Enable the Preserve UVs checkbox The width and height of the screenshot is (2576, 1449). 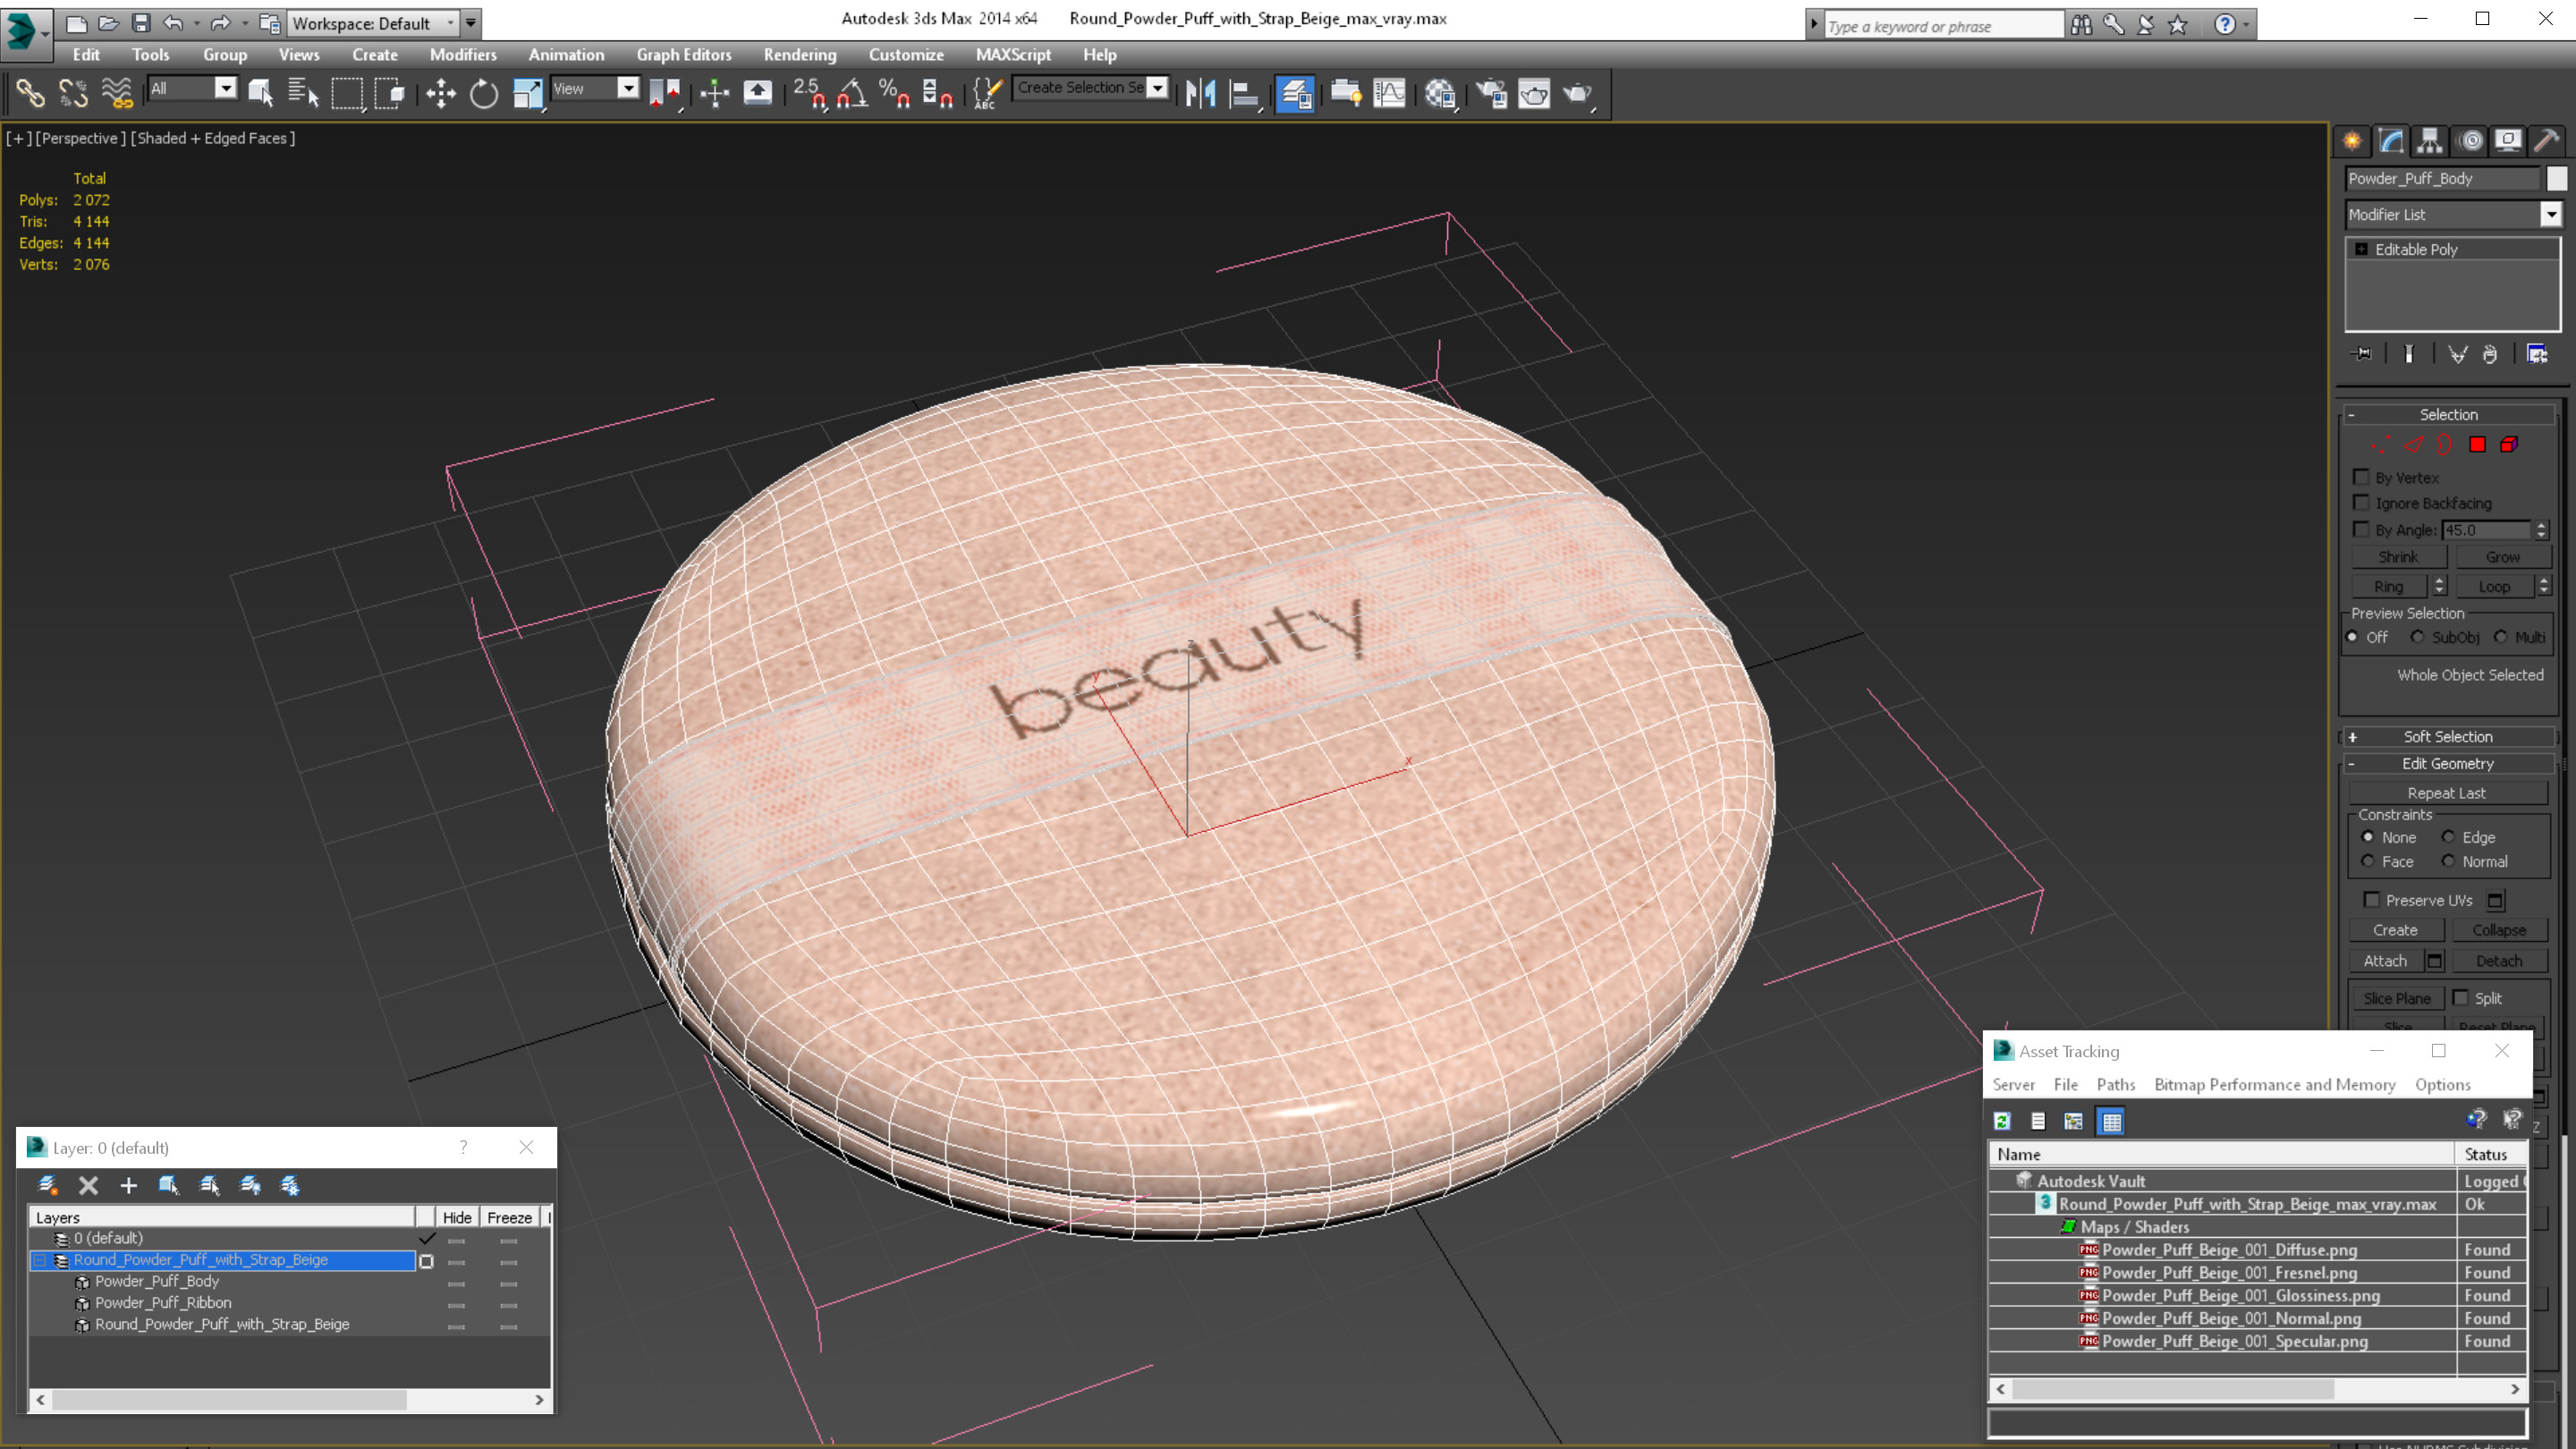[x=2371, y=899]
